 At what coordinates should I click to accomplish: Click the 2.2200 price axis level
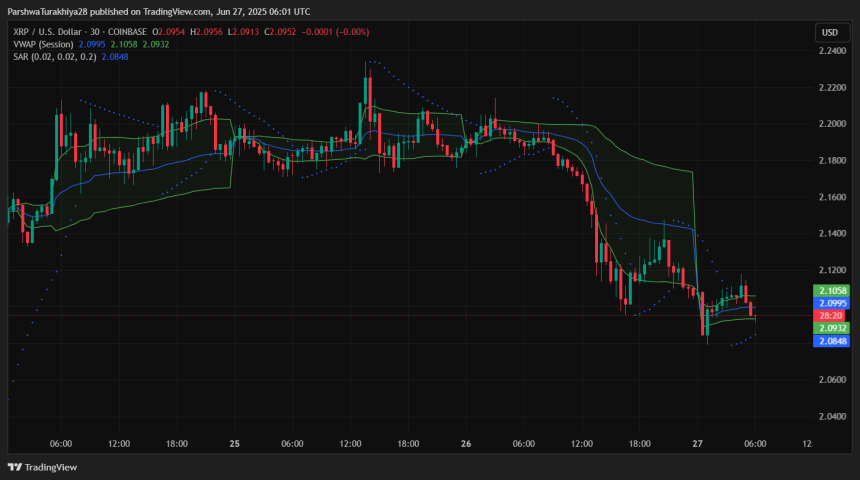click(x=832, y=88)
